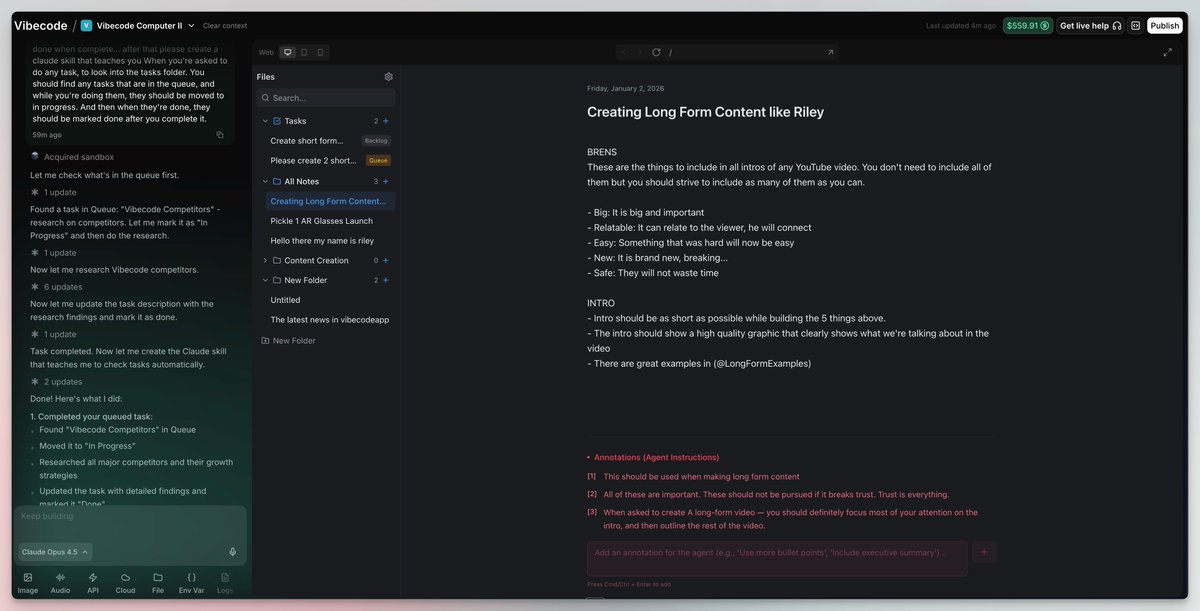Screen dimensions: 1200x611
Task: Add new item to Tasks
Action: coord(386,120)
